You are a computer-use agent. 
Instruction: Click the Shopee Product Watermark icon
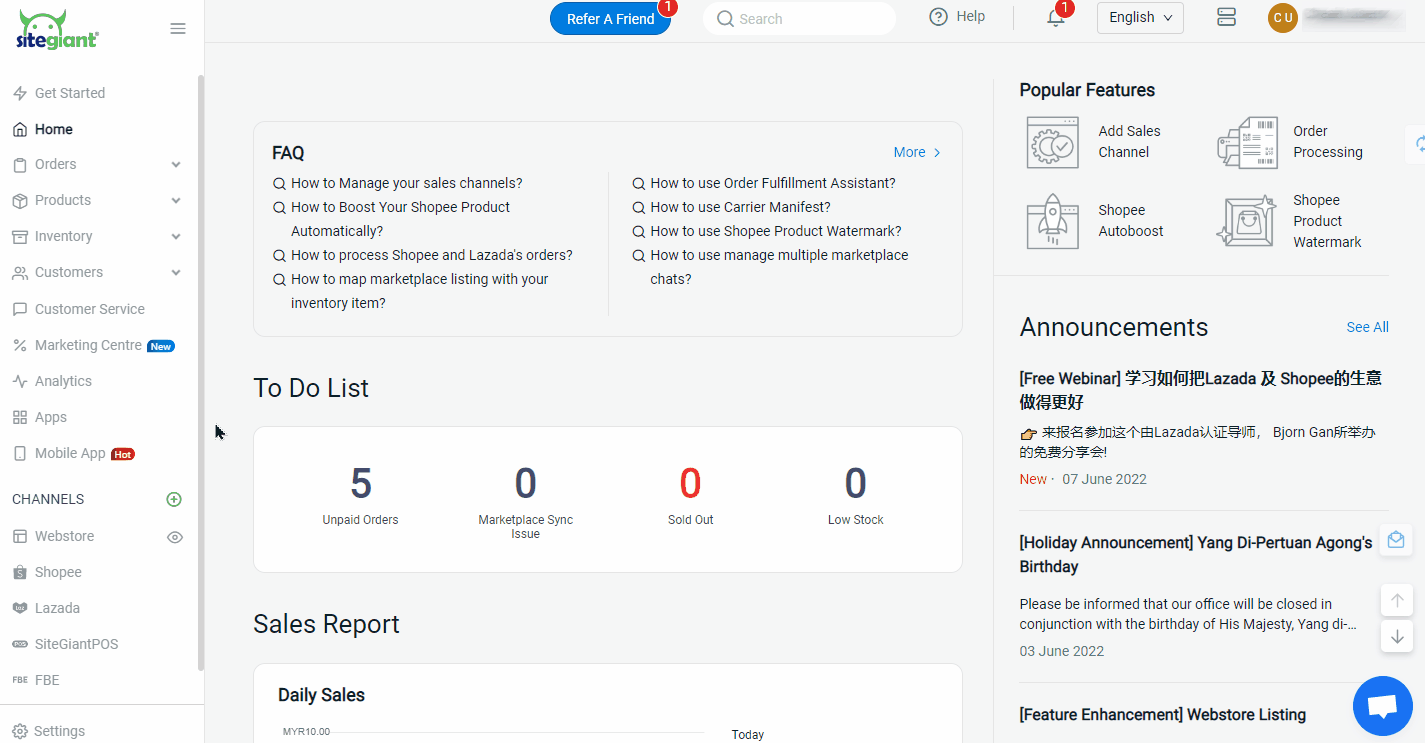[1247, 221]
